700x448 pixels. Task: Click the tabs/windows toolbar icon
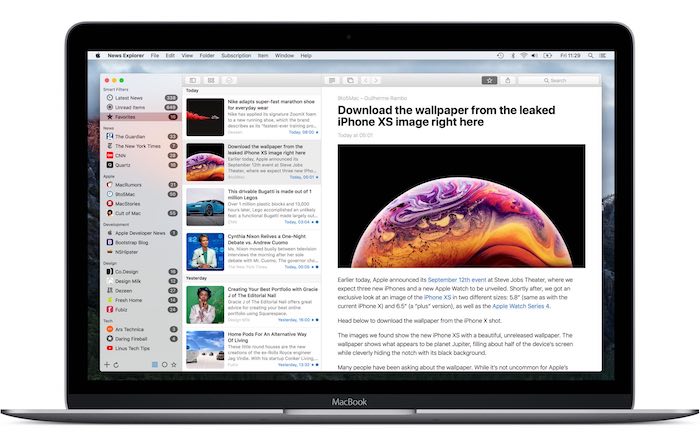click(350, 80)
